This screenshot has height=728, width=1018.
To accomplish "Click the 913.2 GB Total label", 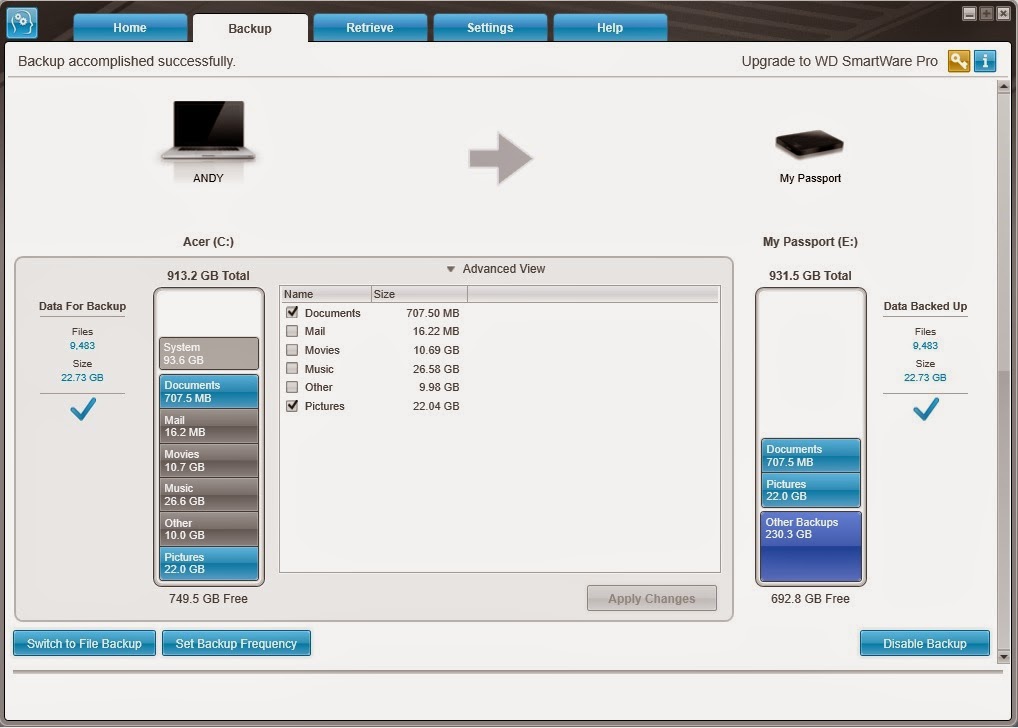I will (x=208, y=275).
